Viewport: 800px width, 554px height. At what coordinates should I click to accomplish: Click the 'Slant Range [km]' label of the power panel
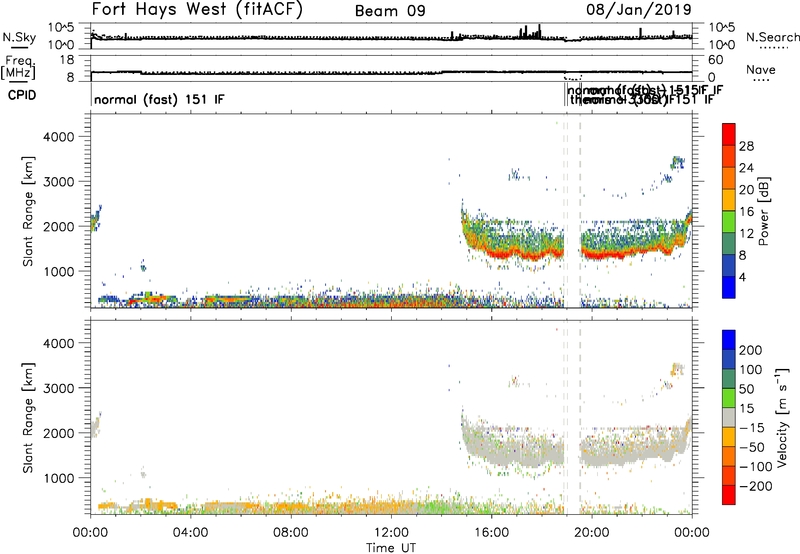click(x=28, y=211)
